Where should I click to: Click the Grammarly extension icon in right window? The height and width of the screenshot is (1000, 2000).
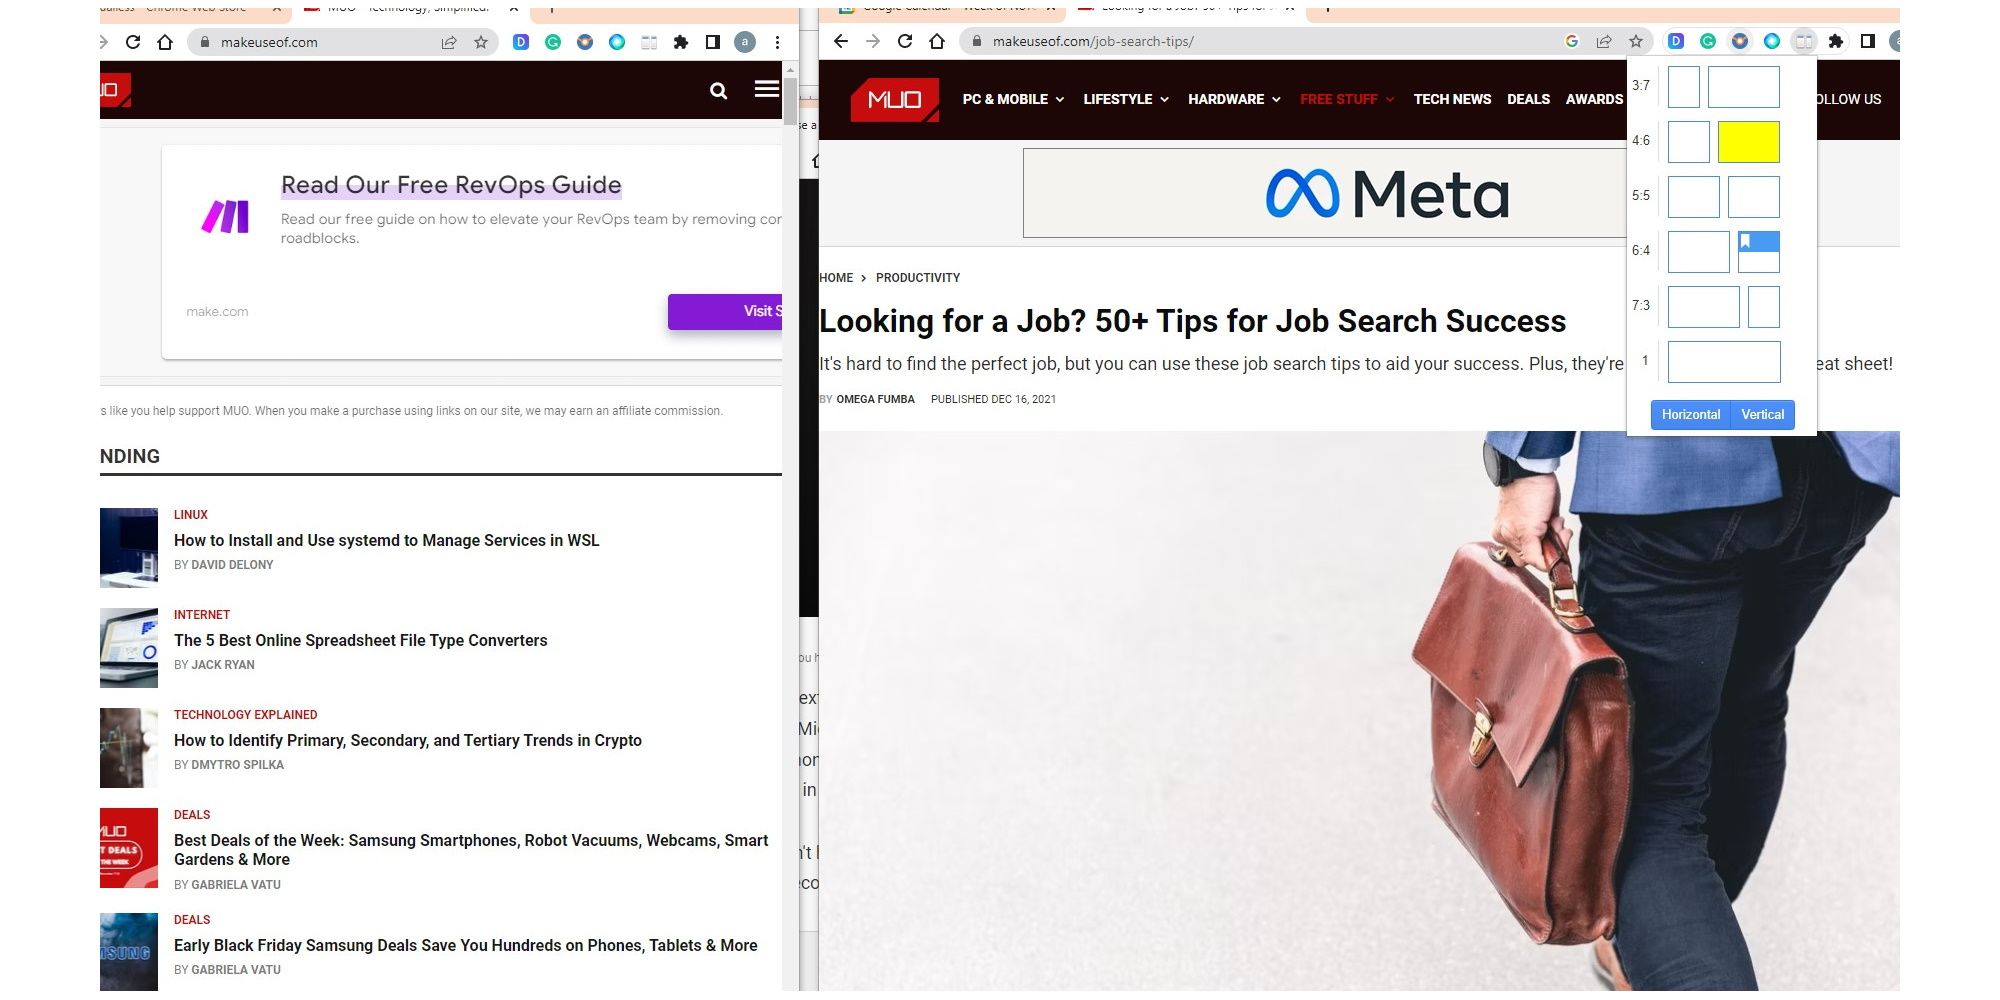point(1708,41)
